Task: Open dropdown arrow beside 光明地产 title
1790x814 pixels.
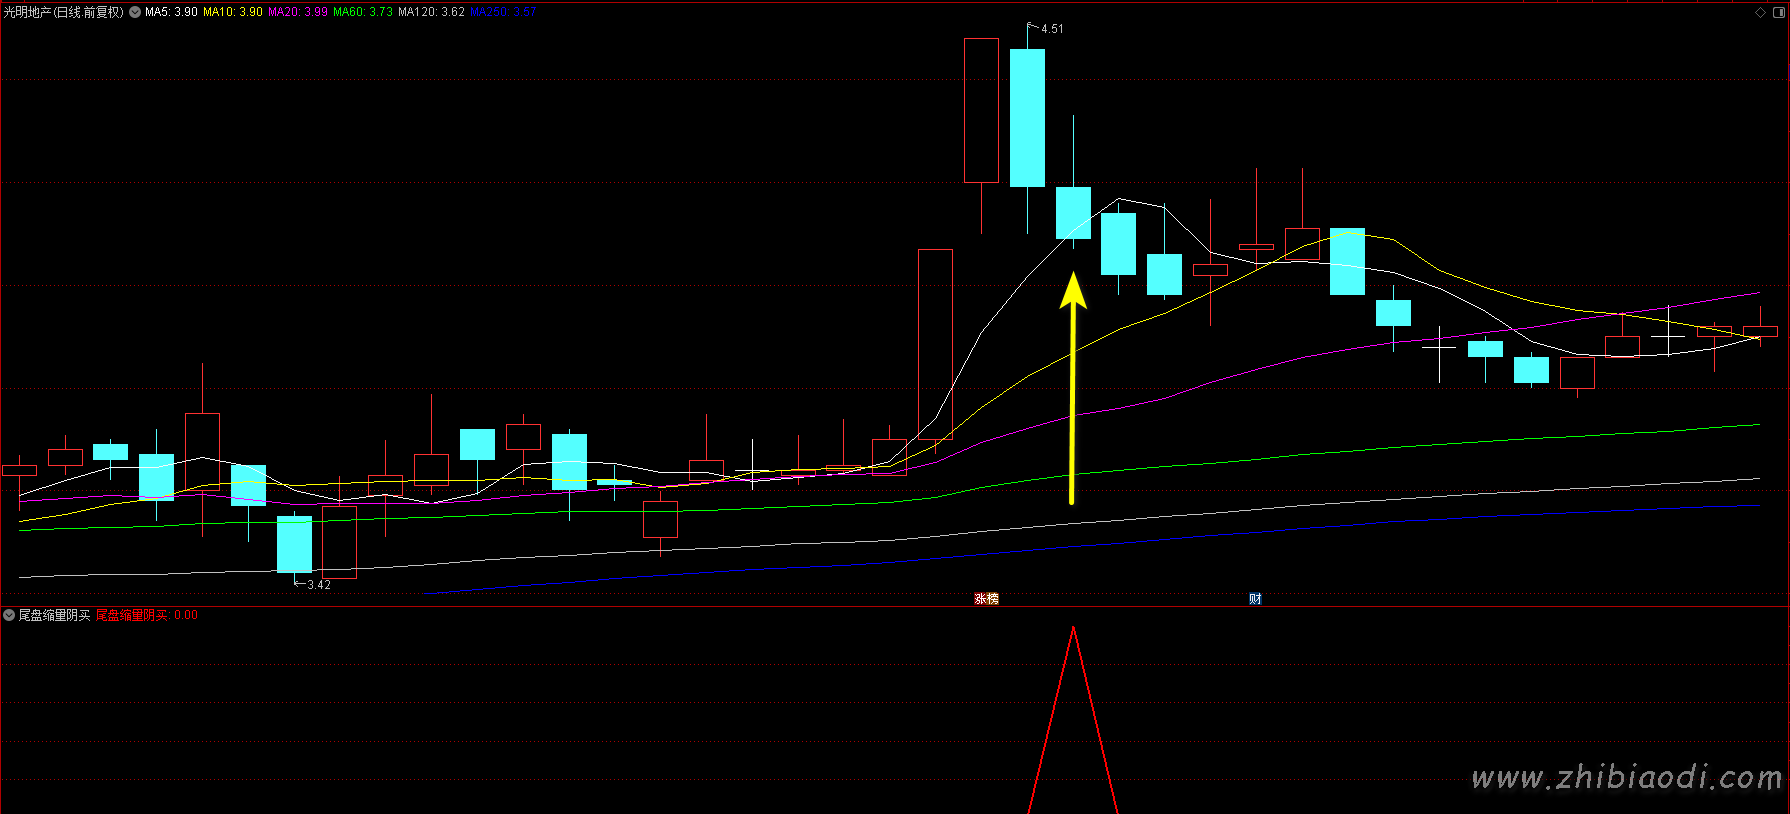Action: (x=135, y=12)
